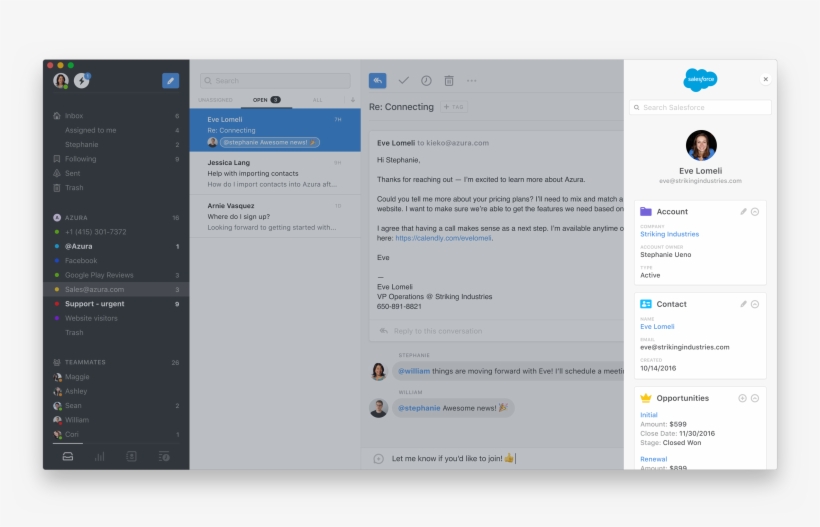820x527 pixels.
Task: Click the plus icon beside message composer
Action: 379,459
